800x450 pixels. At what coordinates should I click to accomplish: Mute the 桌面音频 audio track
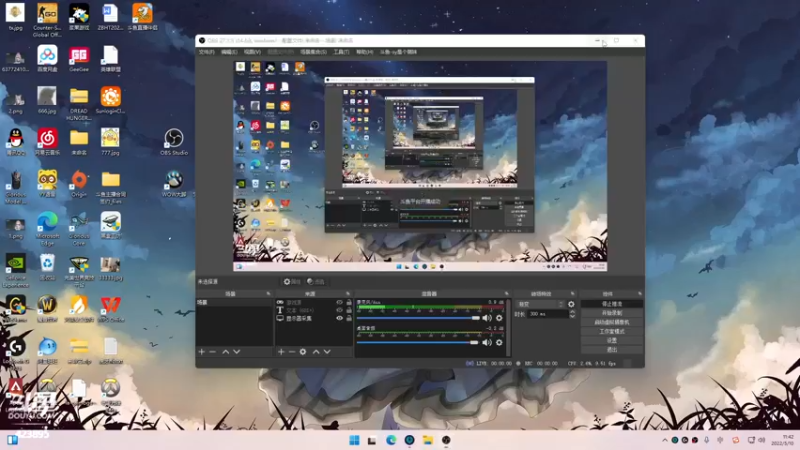coord(487,342)
